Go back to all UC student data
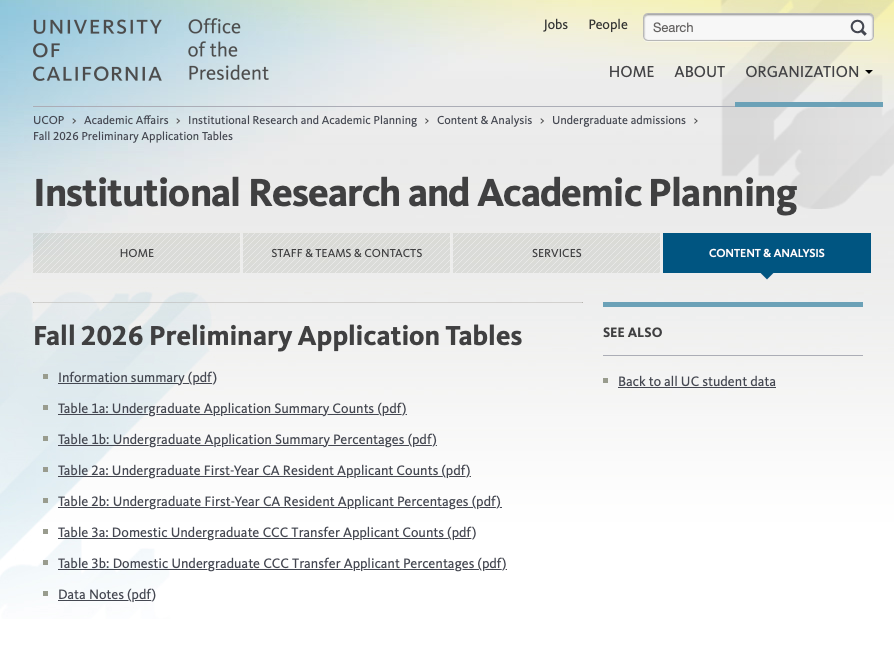Viewport: 894px width, 646px height. point(696,381)
